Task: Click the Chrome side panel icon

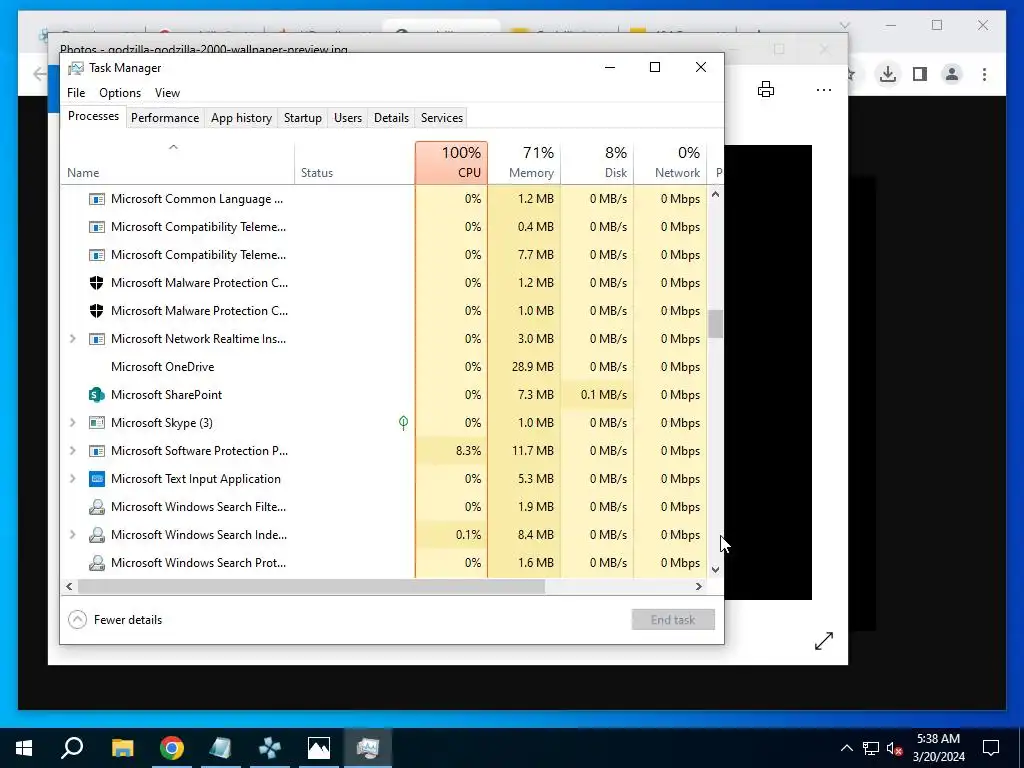Action: (x=920, y=74)
